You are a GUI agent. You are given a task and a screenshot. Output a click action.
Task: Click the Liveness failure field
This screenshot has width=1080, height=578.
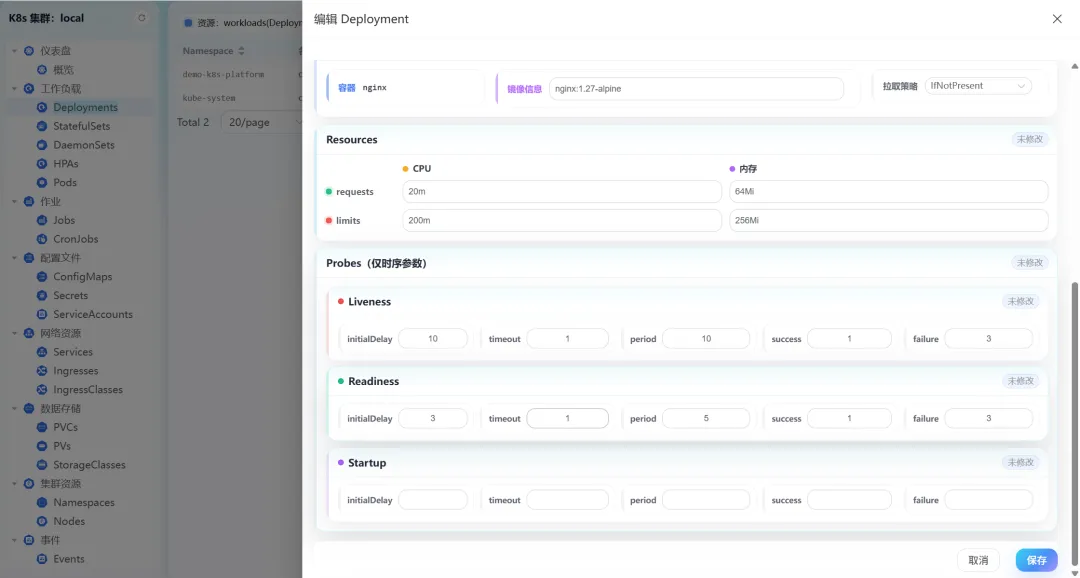[x=988, y=339]
